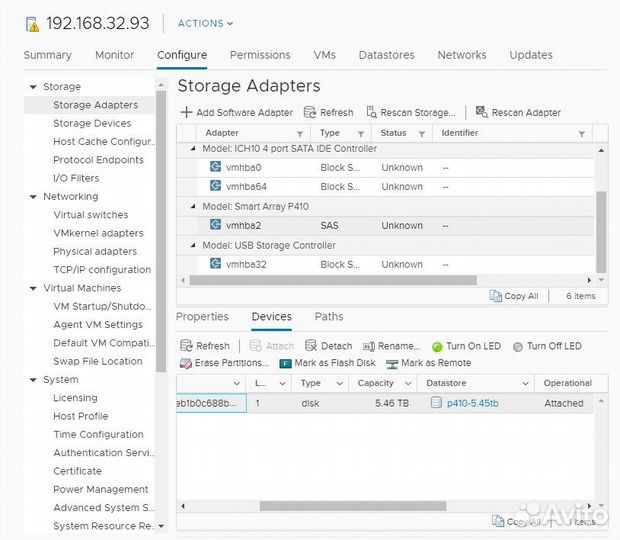
Task: Open the ACTIONS dropdown menu
Action: [x=205, y=23]
